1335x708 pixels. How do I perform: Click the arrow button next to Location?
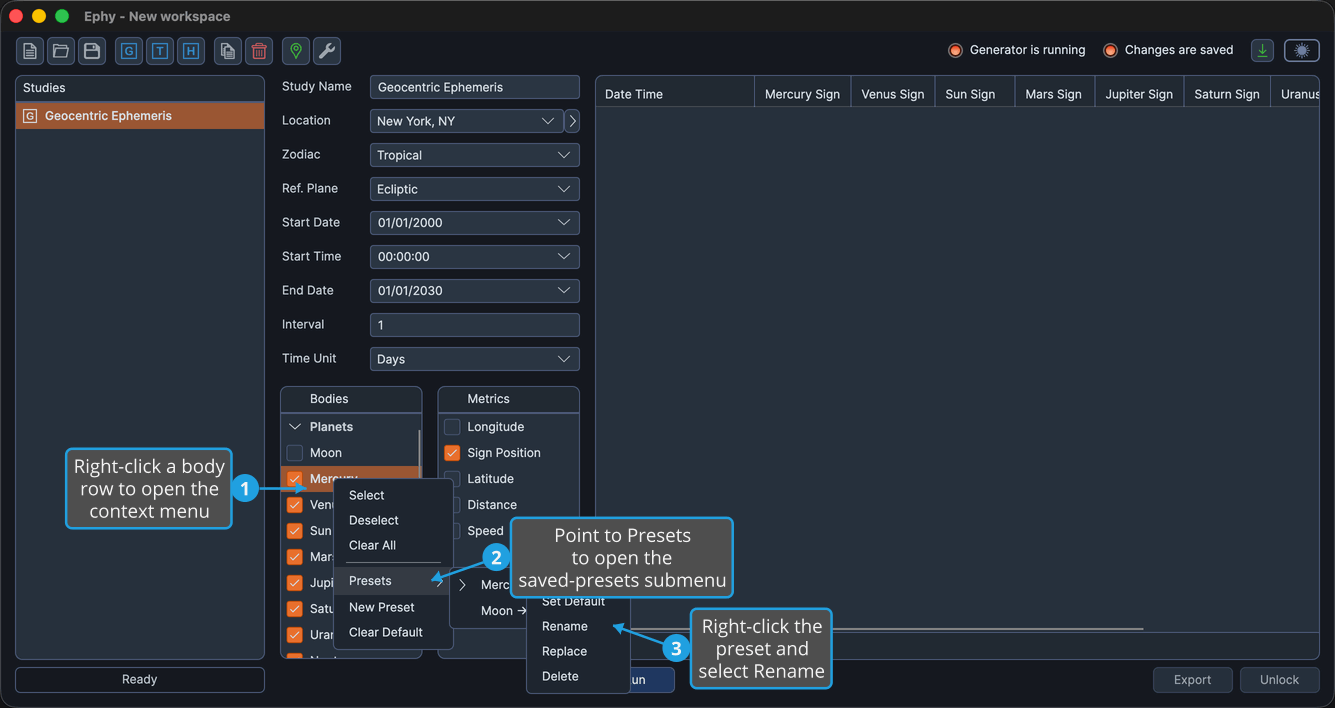(572, 121)
